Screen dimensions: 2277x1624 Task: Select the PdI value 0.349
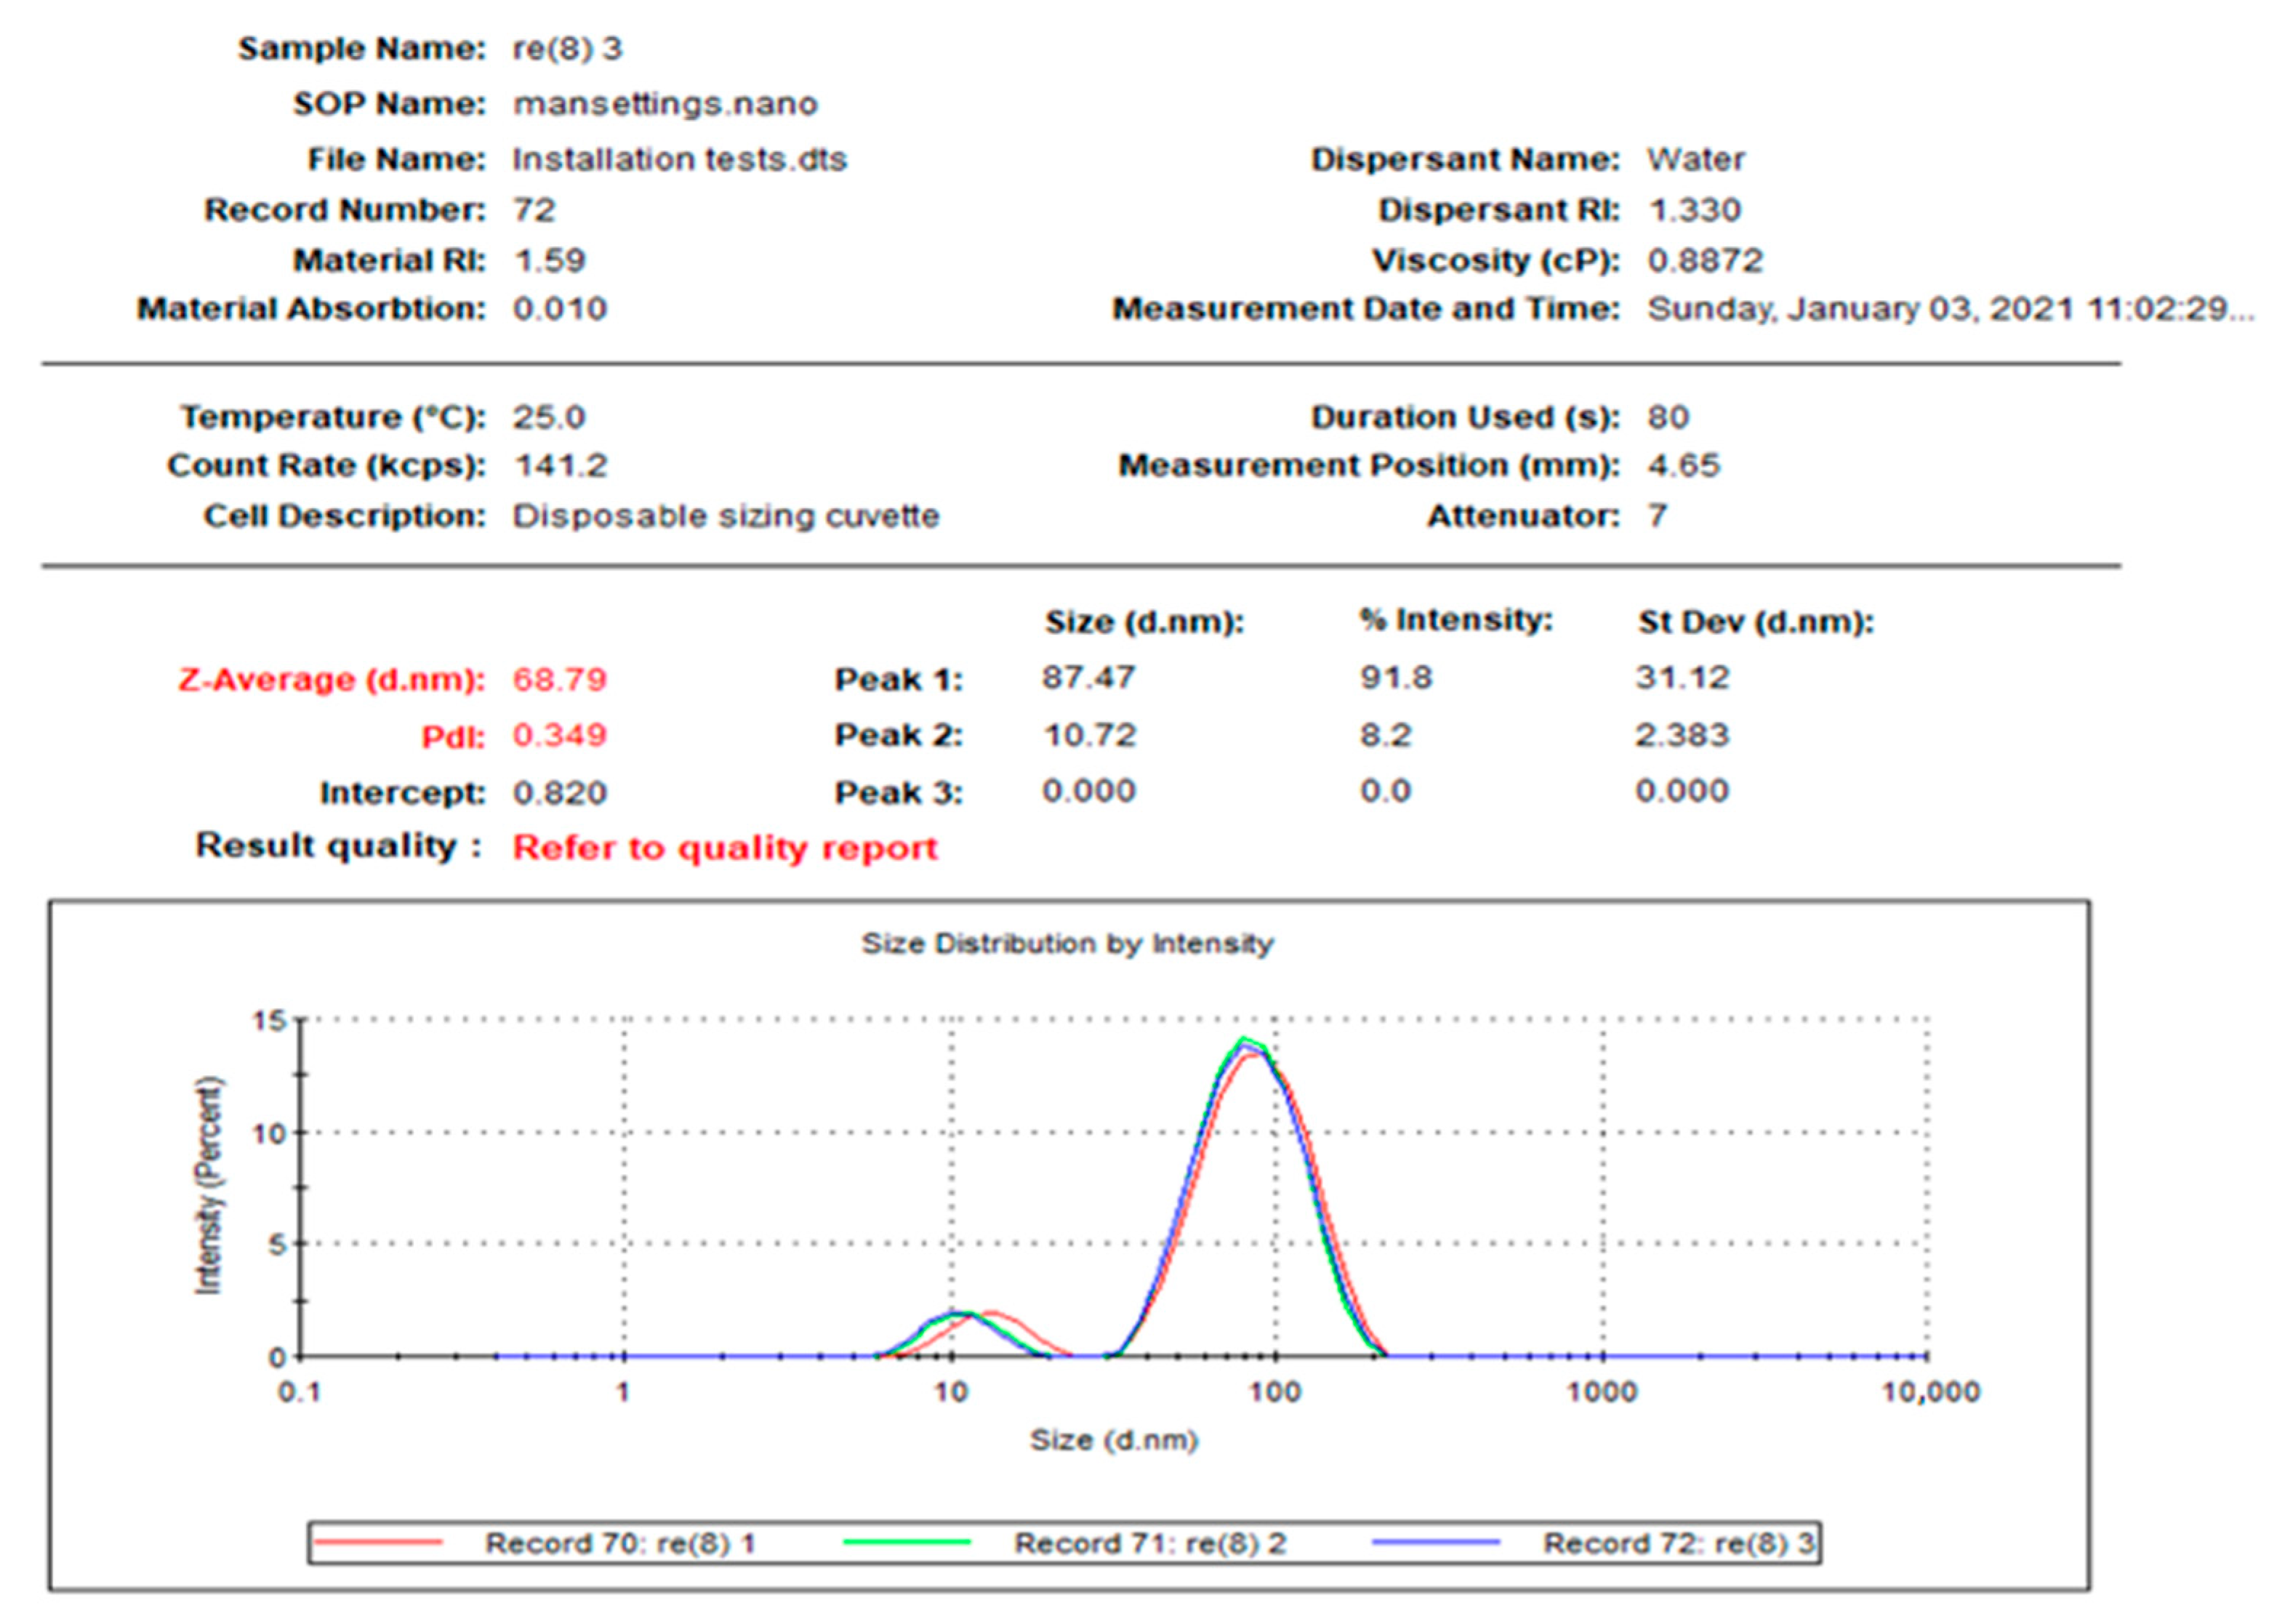pyautogui.click(x=560, y=735)
